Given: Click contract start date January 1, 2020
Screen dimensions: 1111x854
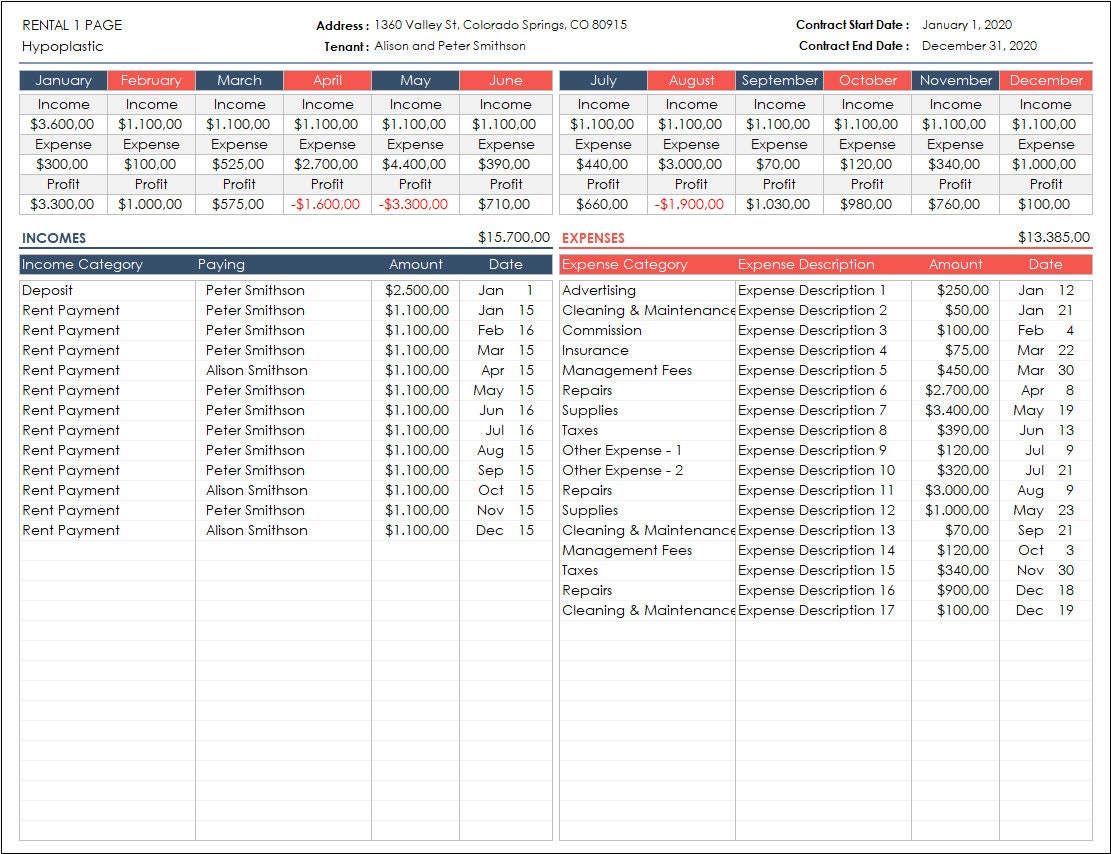Looking at the screenshot, I should pos(966,25).
